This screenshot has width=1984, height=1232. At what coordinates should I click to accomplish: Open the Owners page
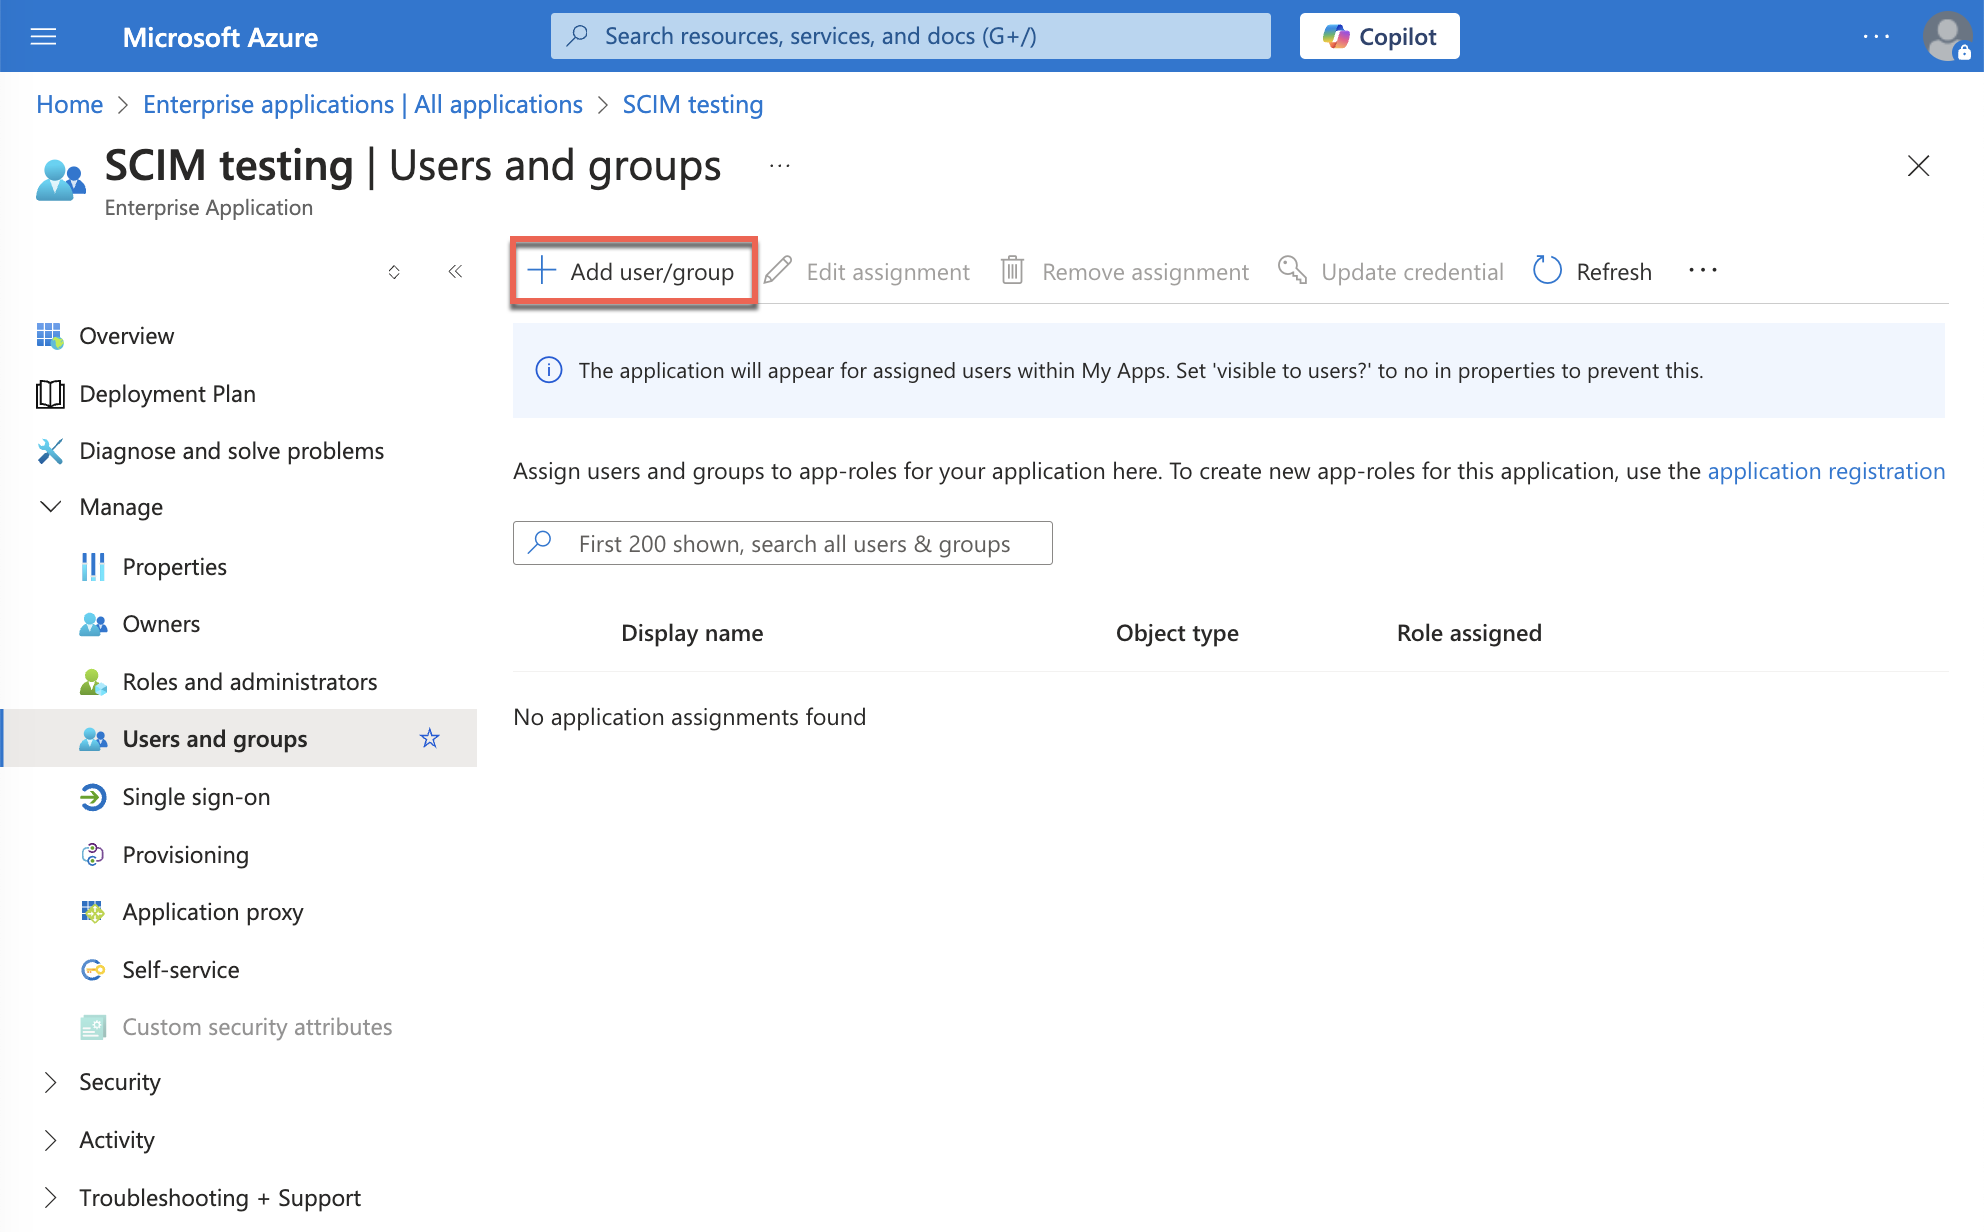tap(160, 623)
